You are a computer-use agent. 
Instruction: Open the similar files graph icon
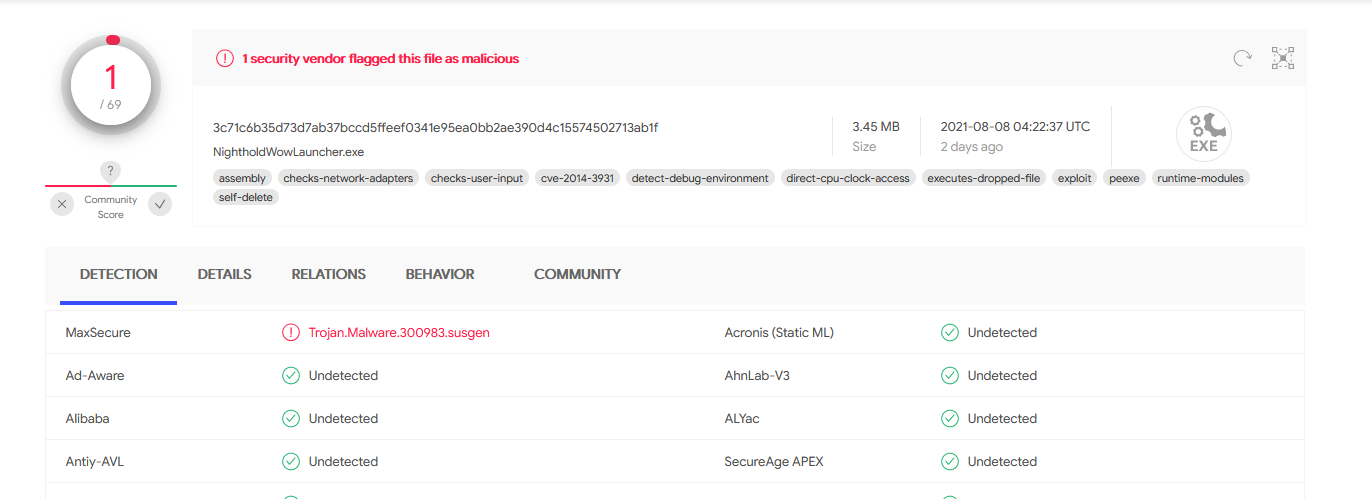[x=1282, y=58]
